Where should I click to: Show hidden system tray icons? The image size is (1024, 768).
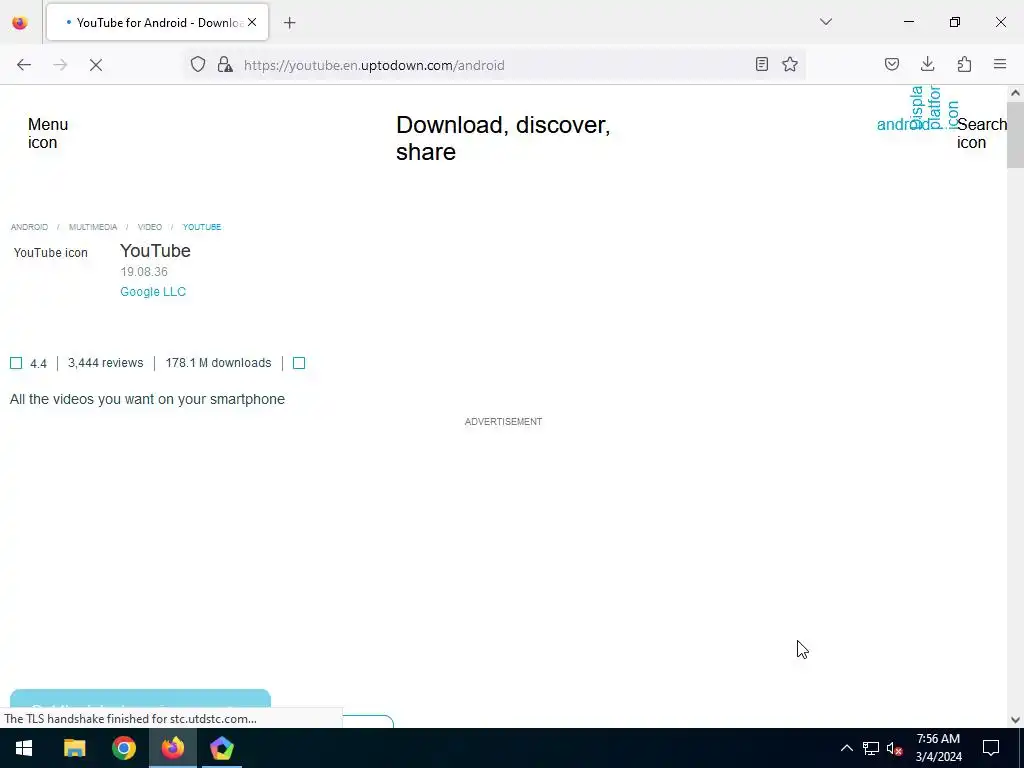846,748
